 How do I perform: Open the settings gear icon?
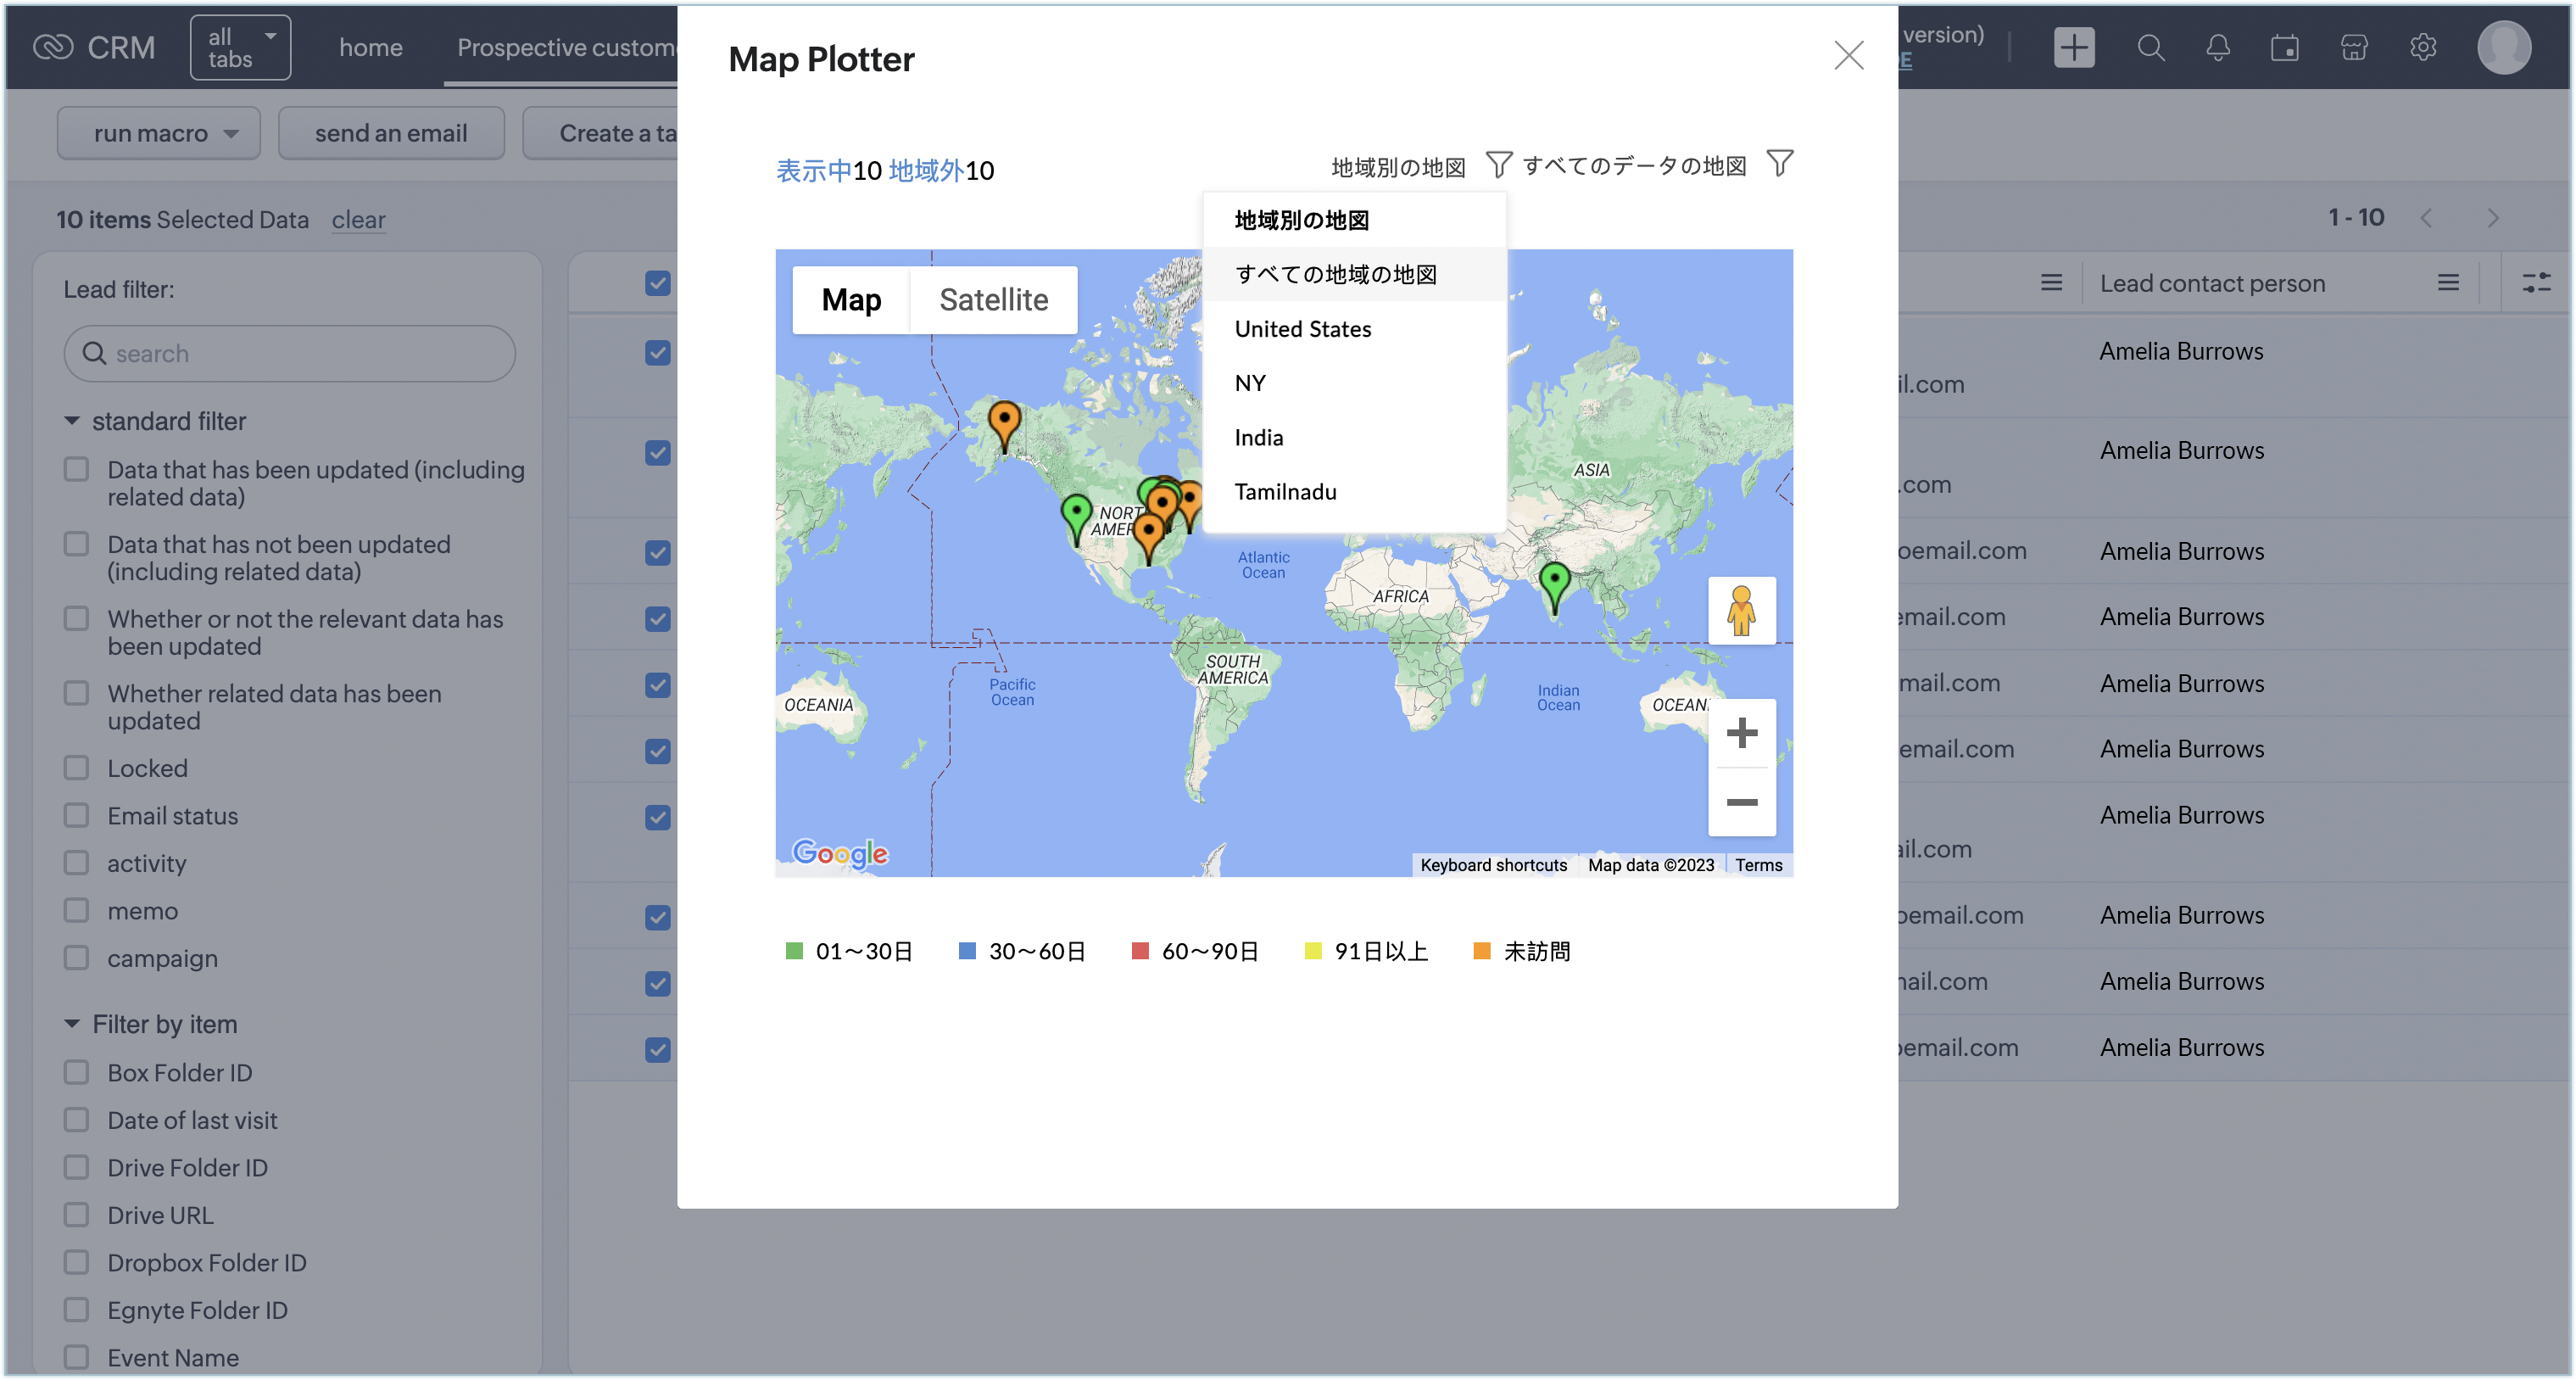coord(2422,47)
